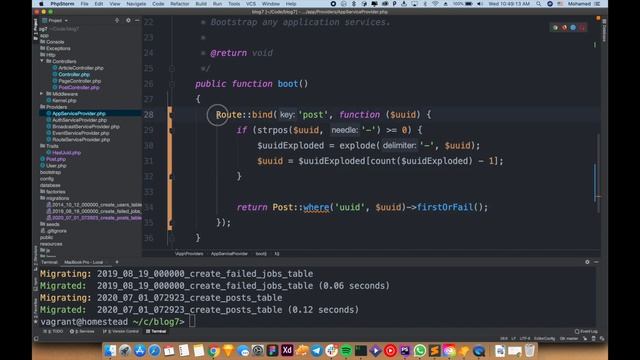Image resolution: width=640 pixels, height=360 pixels.
Task: Open the VCS menu
Action: [251, 4]
